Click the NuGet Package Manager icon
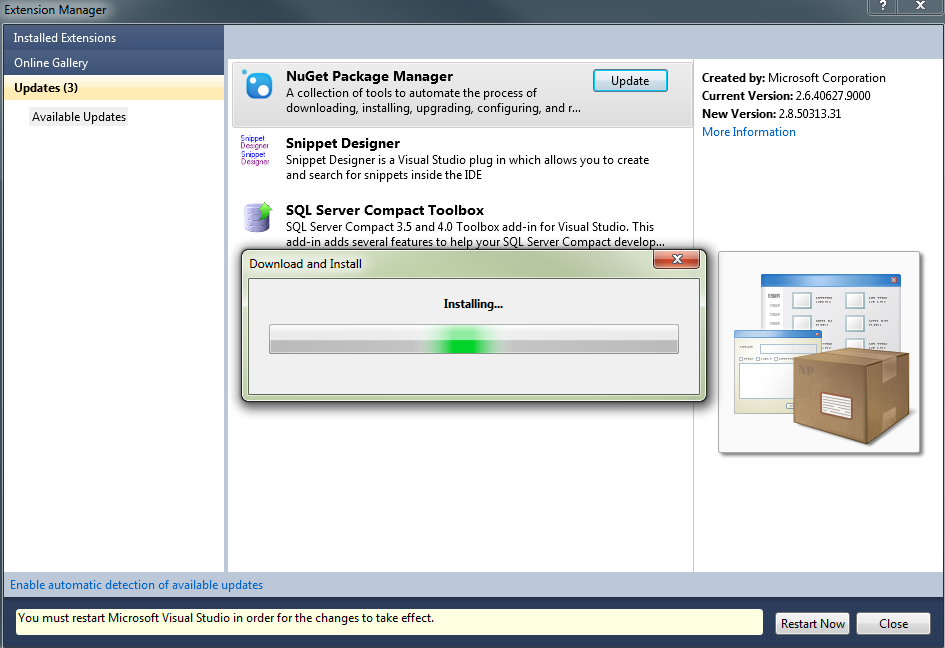The height and width of the screenshot is (648, 945). pyautogui.click(x=259, y=84)
